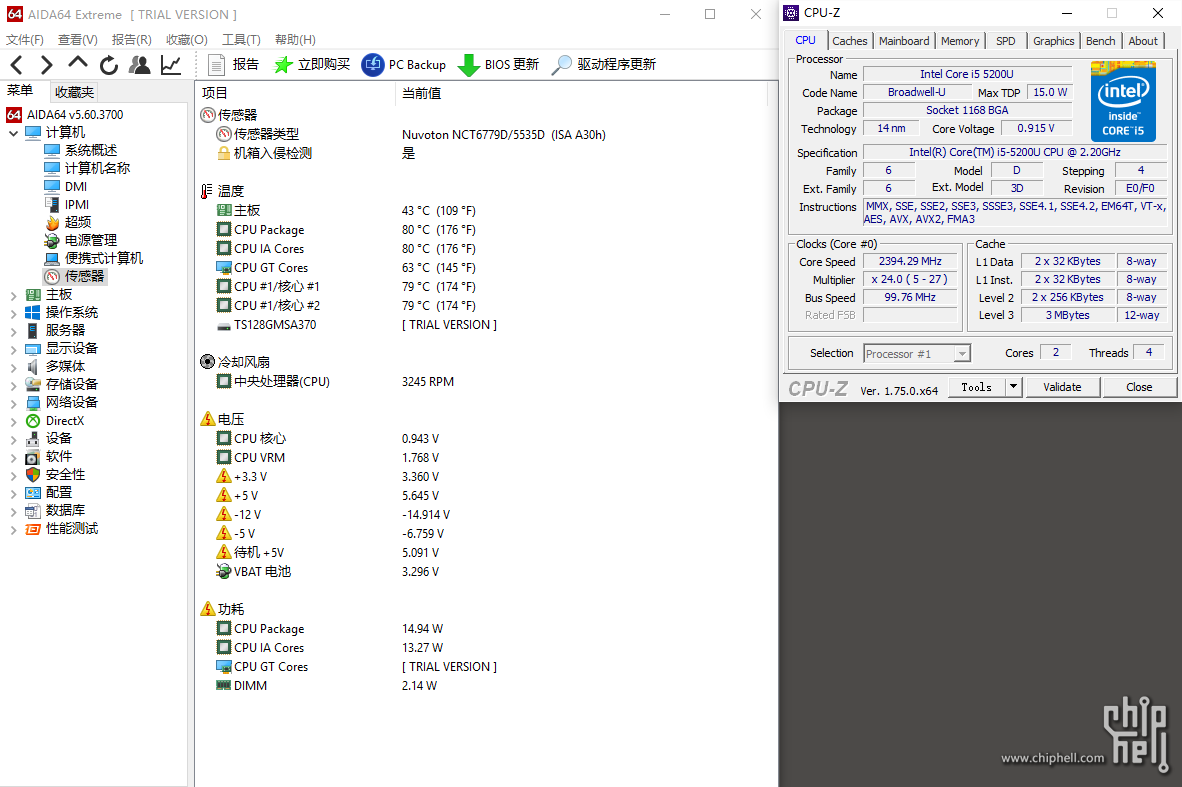The image size is (1182, 787).
Task: Go back with the AIDA64 back arrow
Action: [x=17, y=65]
